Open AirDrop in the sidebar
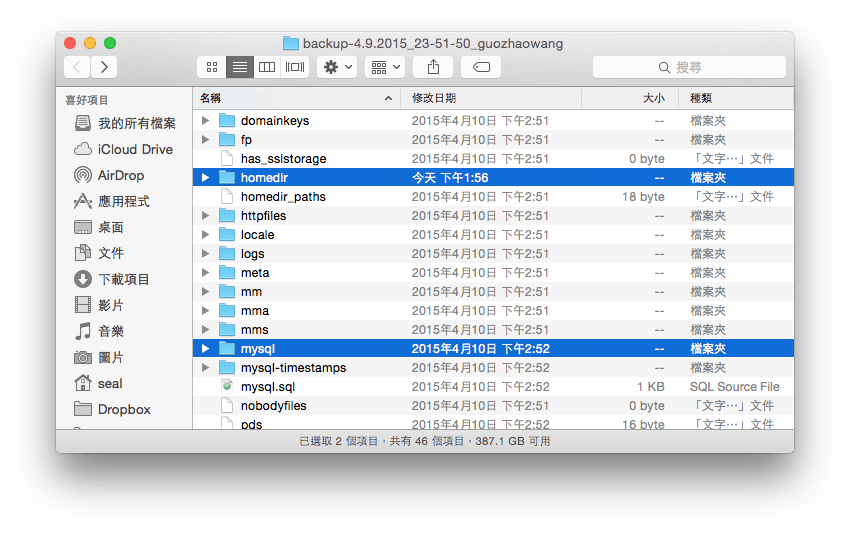The width and height of the screenshot is (850, 533). pos(109,176)
